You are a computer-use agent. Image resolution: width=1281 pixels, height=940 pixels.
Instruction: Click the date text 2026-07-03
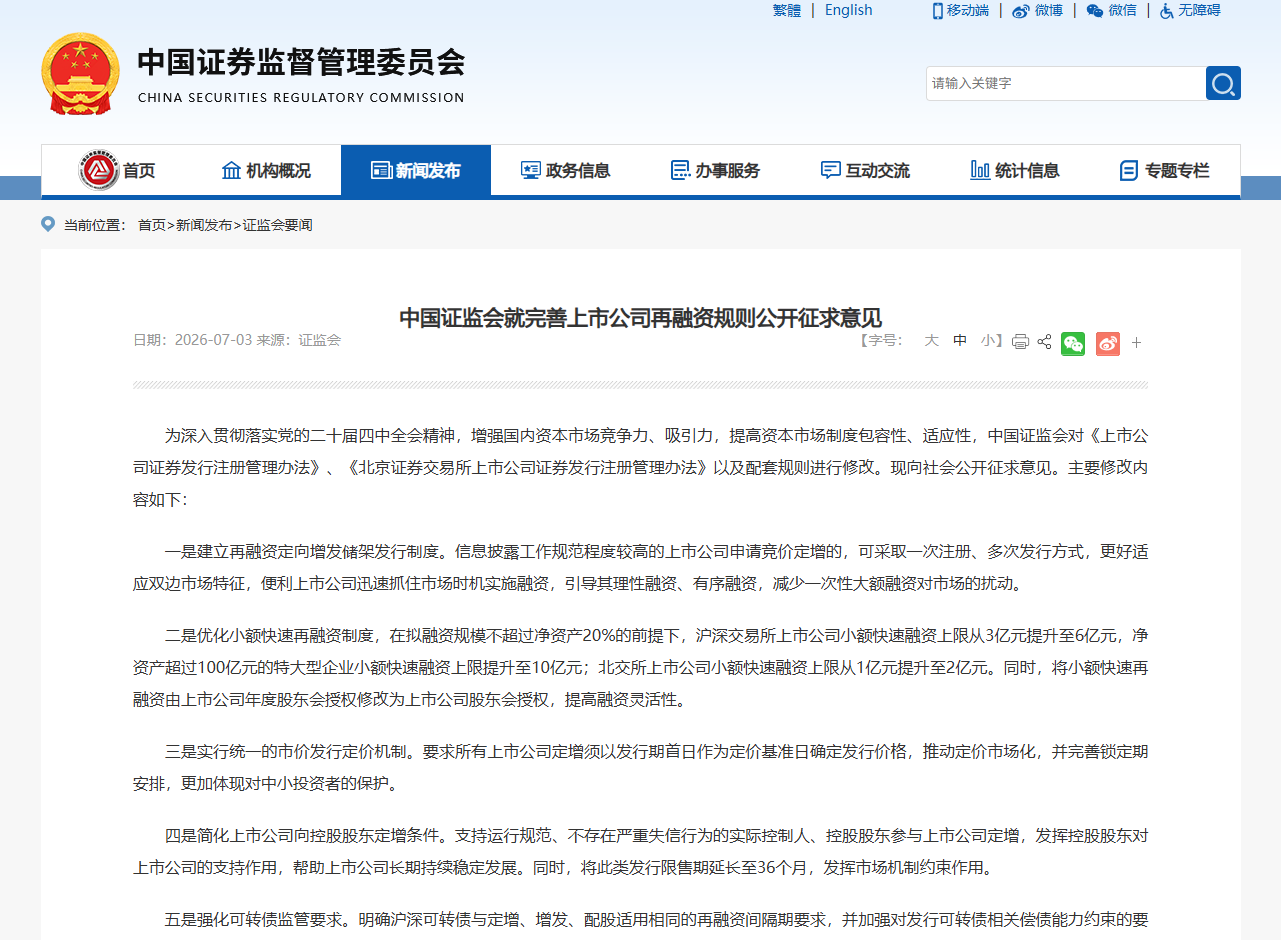tap(213, 340)
